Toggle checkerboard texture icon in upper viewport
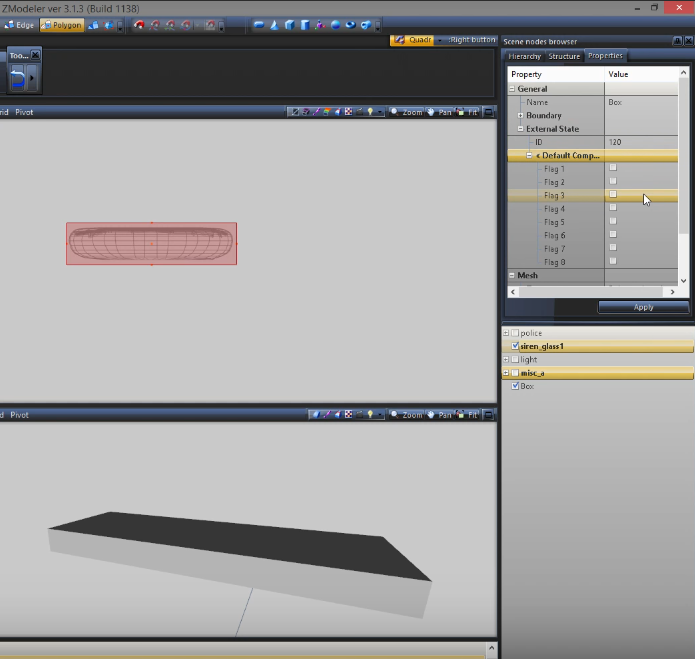The height and width of the screenshot is (659, 695). tap(348, 112)
